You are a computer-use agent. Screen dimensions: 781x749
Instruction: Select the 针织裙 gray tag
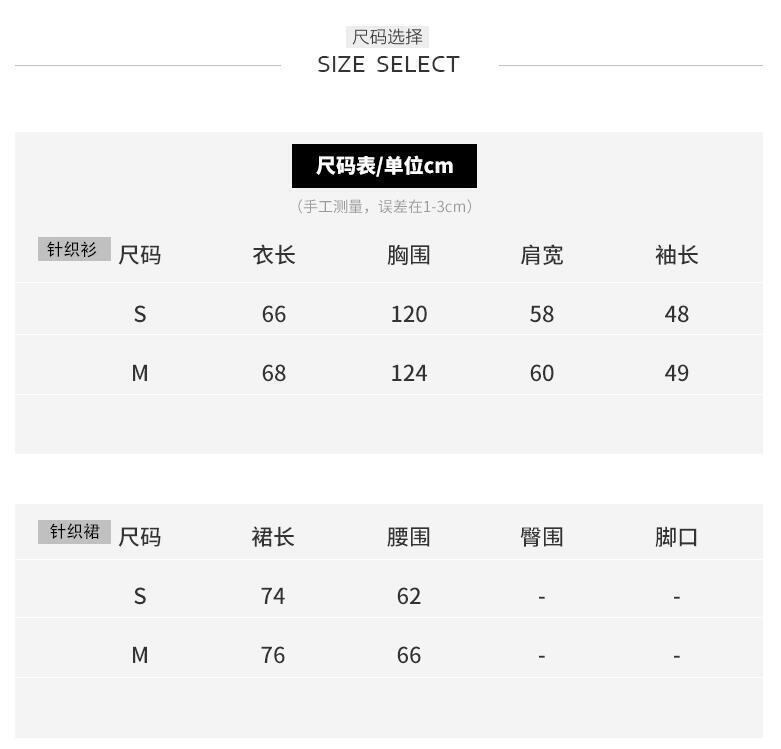pos(74,531)
